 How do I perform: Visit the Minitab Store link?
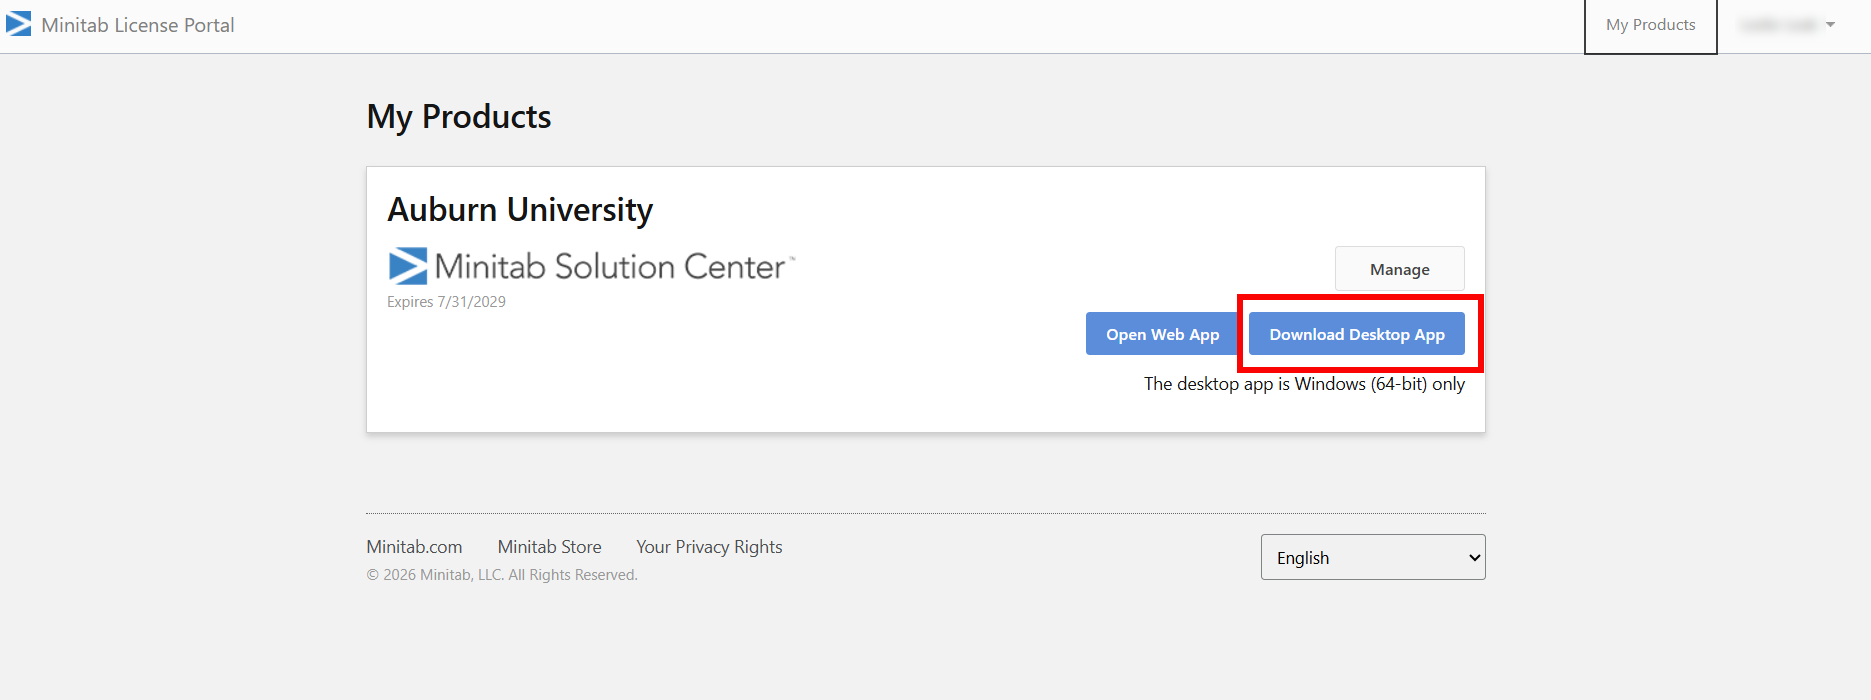(x=549, y=547)
